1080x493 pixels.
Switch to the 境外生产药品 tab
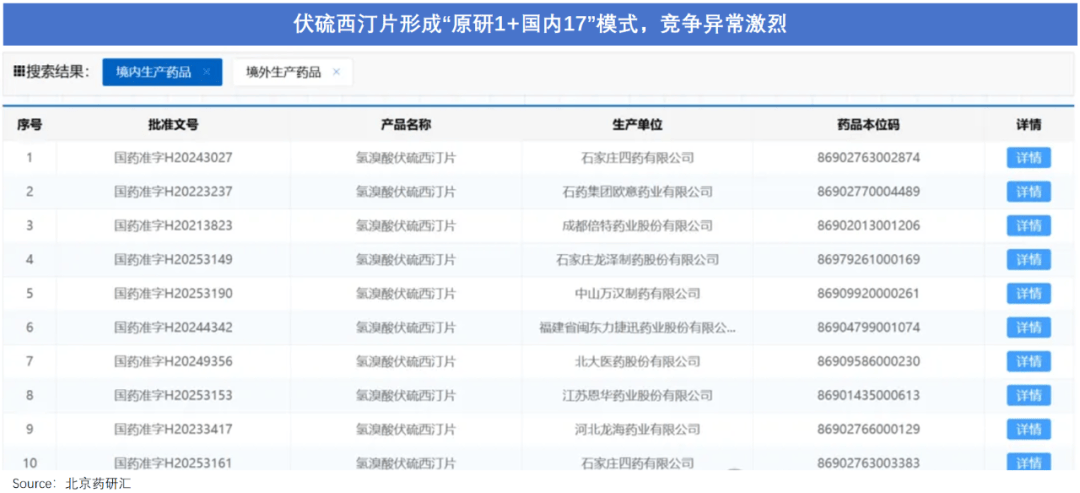pos(293,72)
